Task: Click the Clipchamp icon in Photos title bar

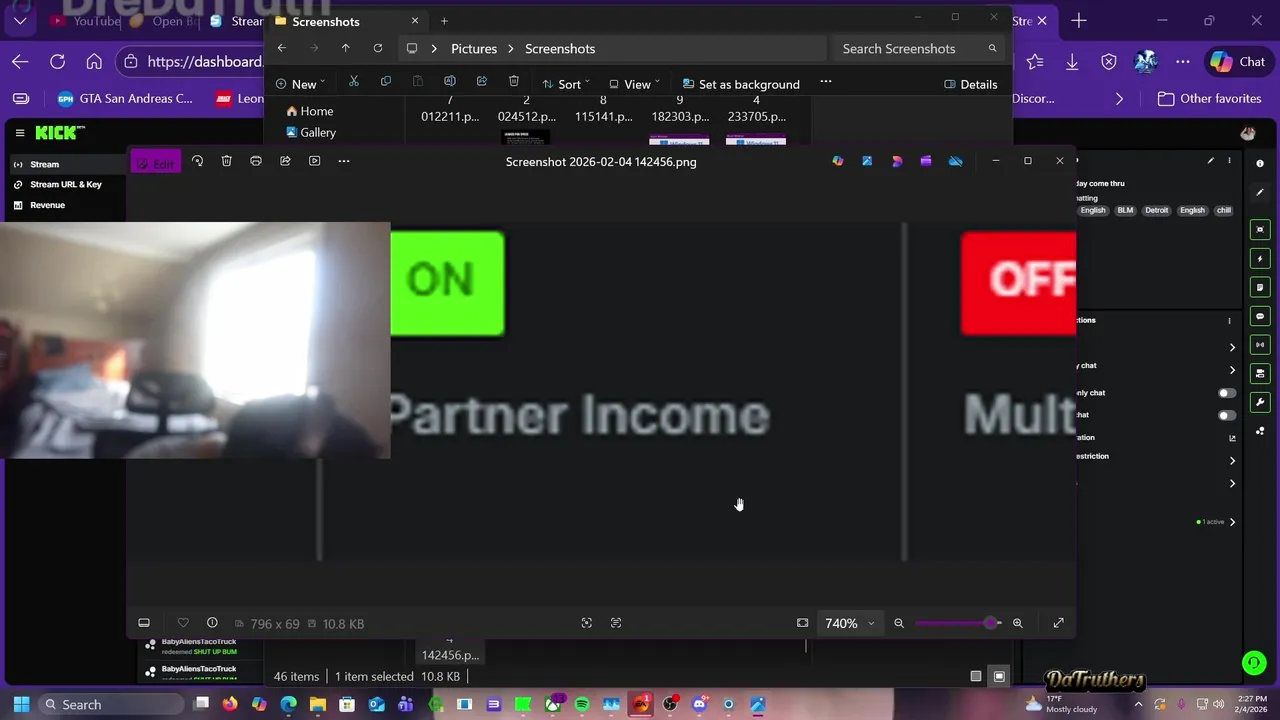Action: pyautogui.click(x=926, y=161)
